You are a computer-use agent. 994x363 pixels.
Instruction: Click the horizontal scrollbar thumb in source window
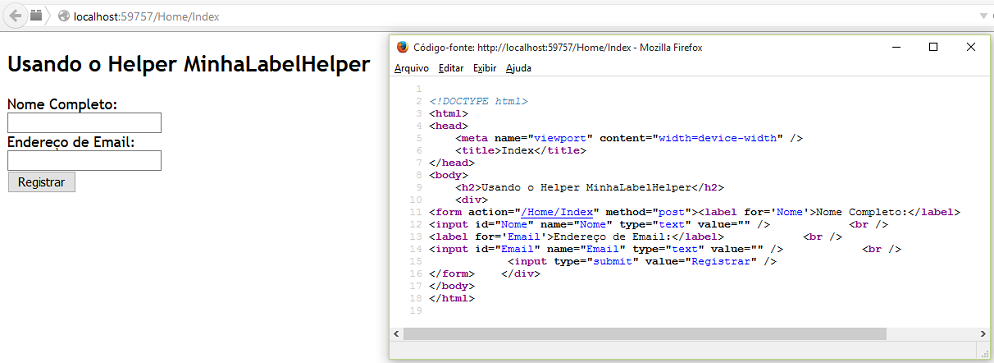click(645, 334)
